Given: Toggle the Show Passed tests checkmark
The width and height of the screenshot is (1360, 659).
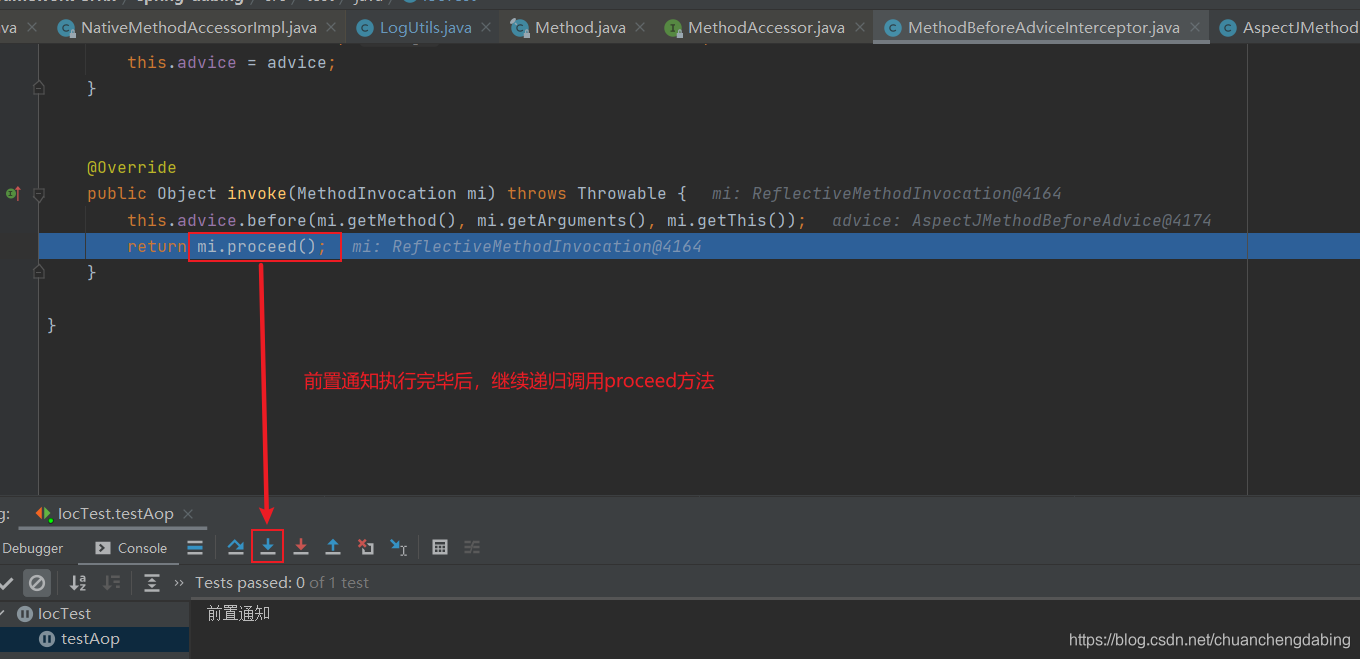Looking at the screenshot, I should coord(7,583).
